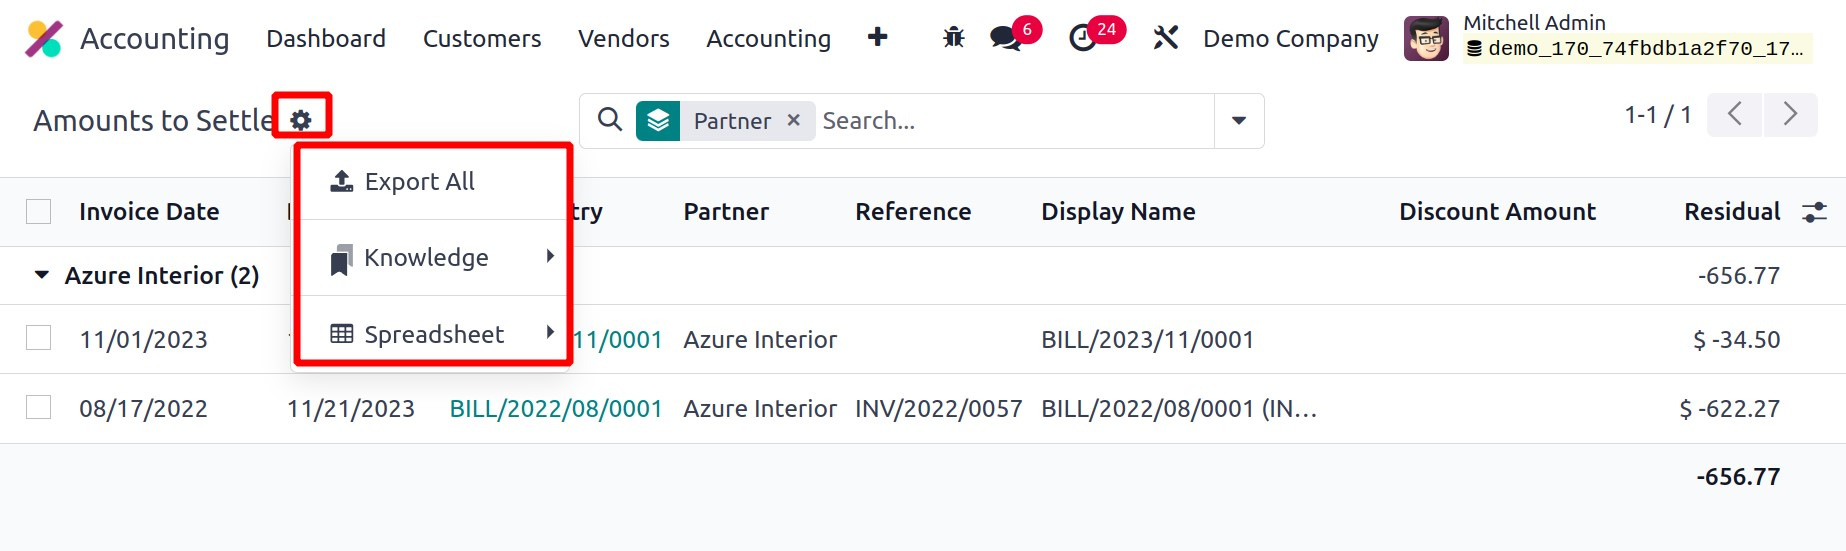Viewport: 1846px width, 551px height.
Task: Click the wrench and screwdriver tools icon
Action: tap(1165, 38)
